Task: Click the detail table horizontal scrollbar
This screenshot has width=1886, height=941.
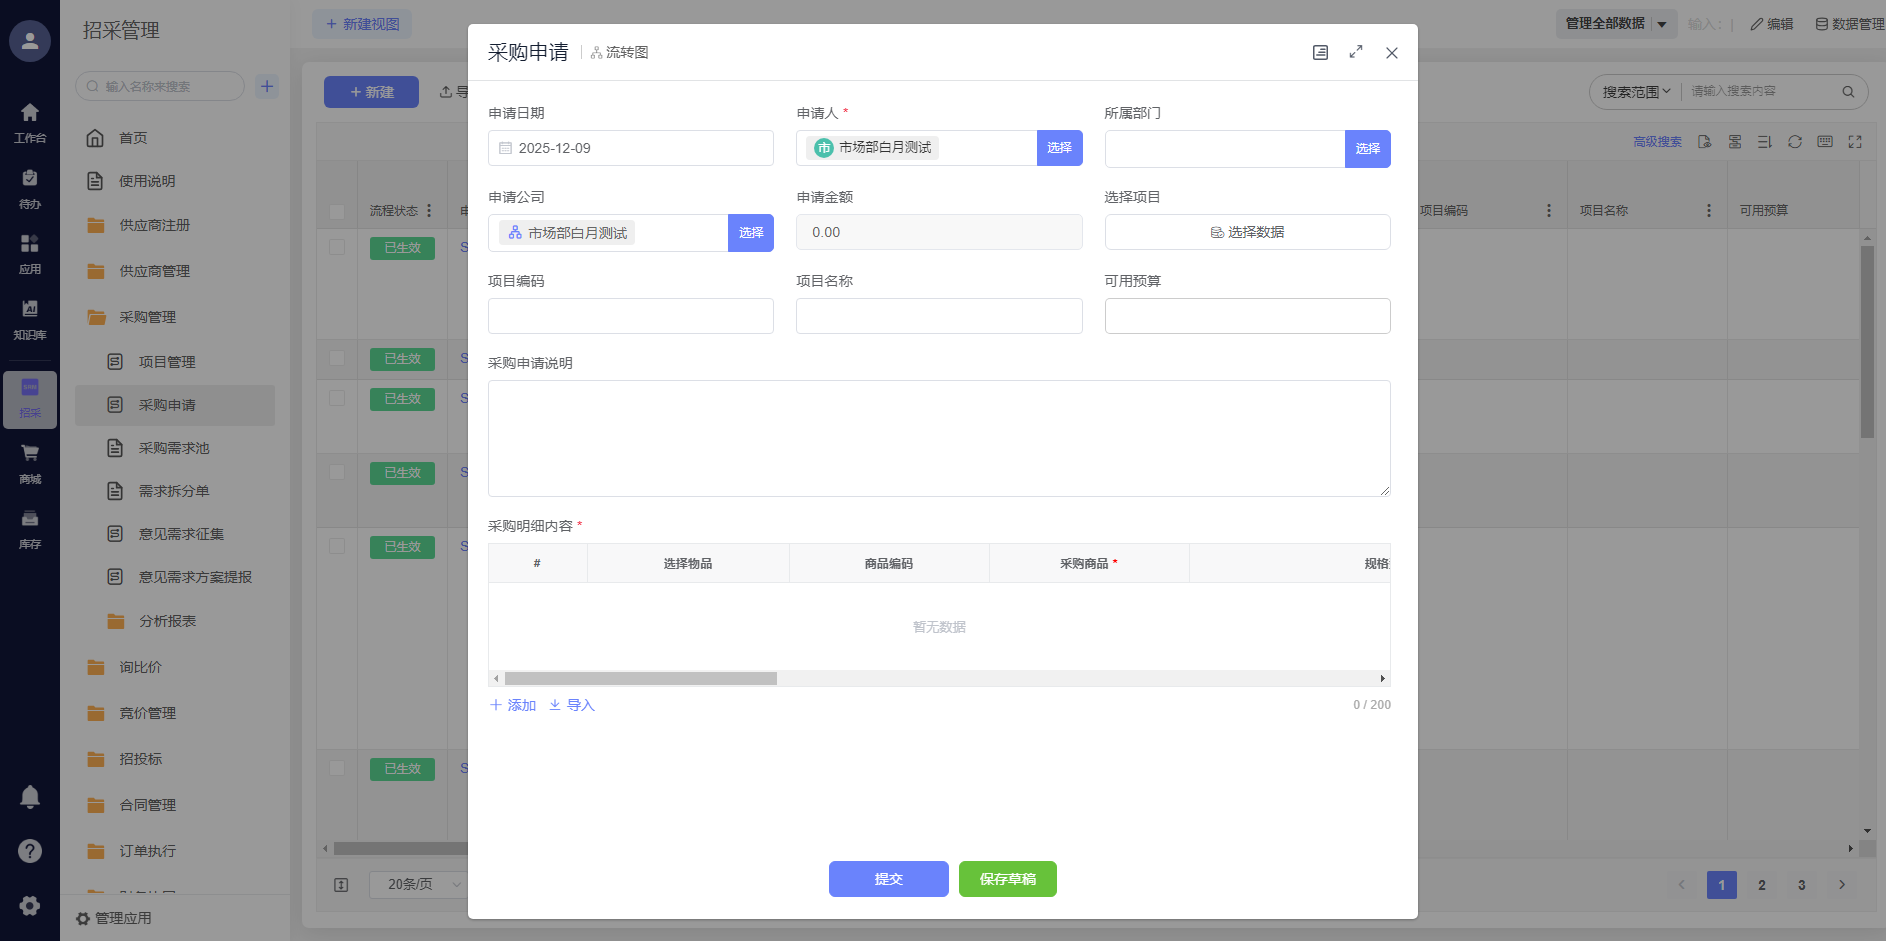Action: point(640,679)
